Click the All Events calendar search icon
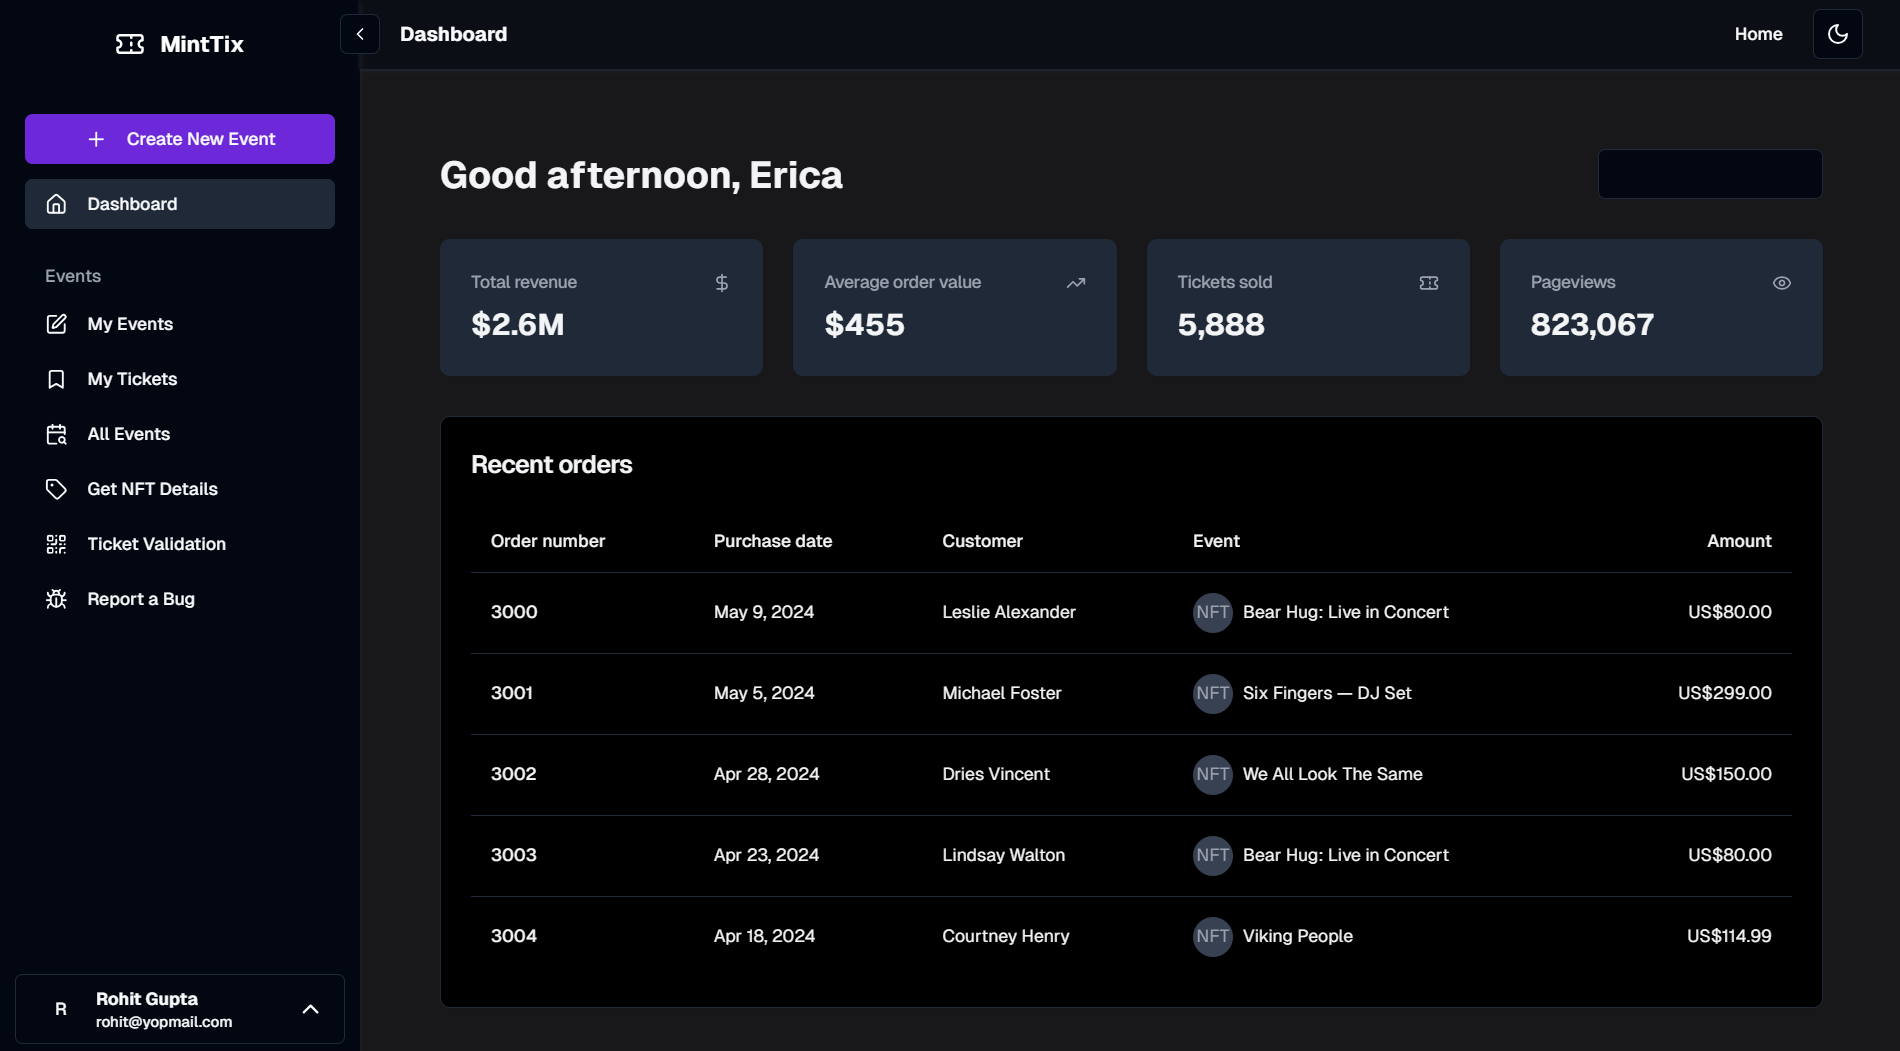1900x1051 pixels. [57, 434]
